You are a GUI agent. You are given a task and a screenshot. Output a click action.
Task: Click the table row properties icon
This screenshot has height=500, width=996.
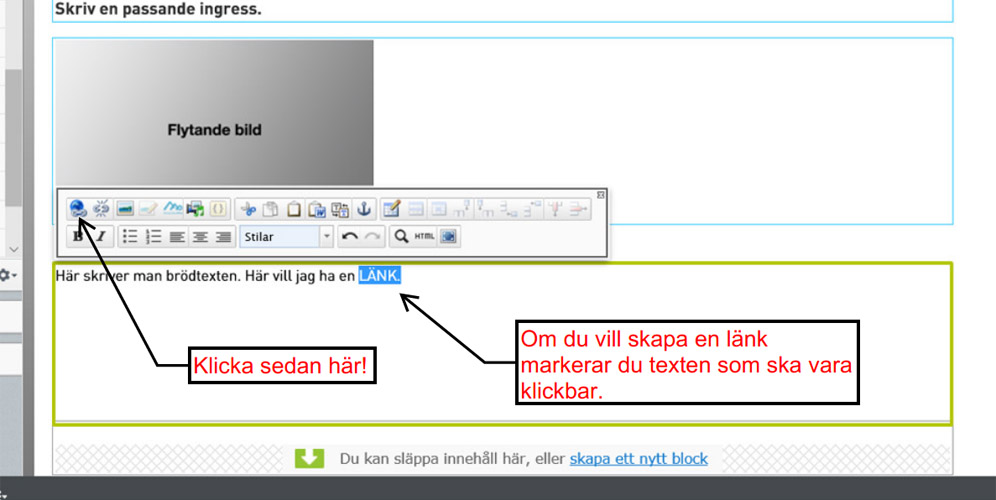pyautogui.click(x=416, y=208)
